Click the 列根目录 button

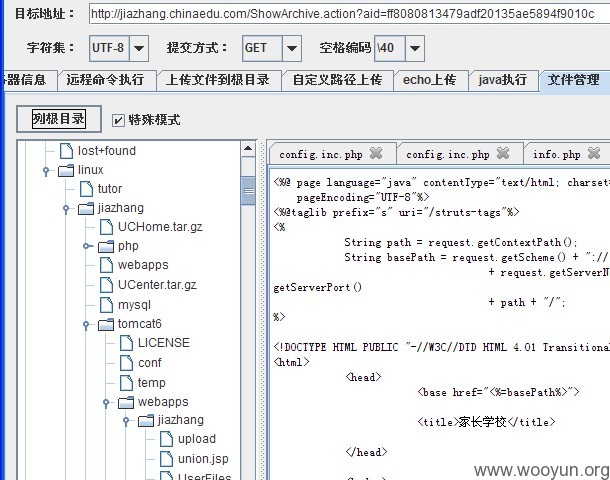coord(59,119)
